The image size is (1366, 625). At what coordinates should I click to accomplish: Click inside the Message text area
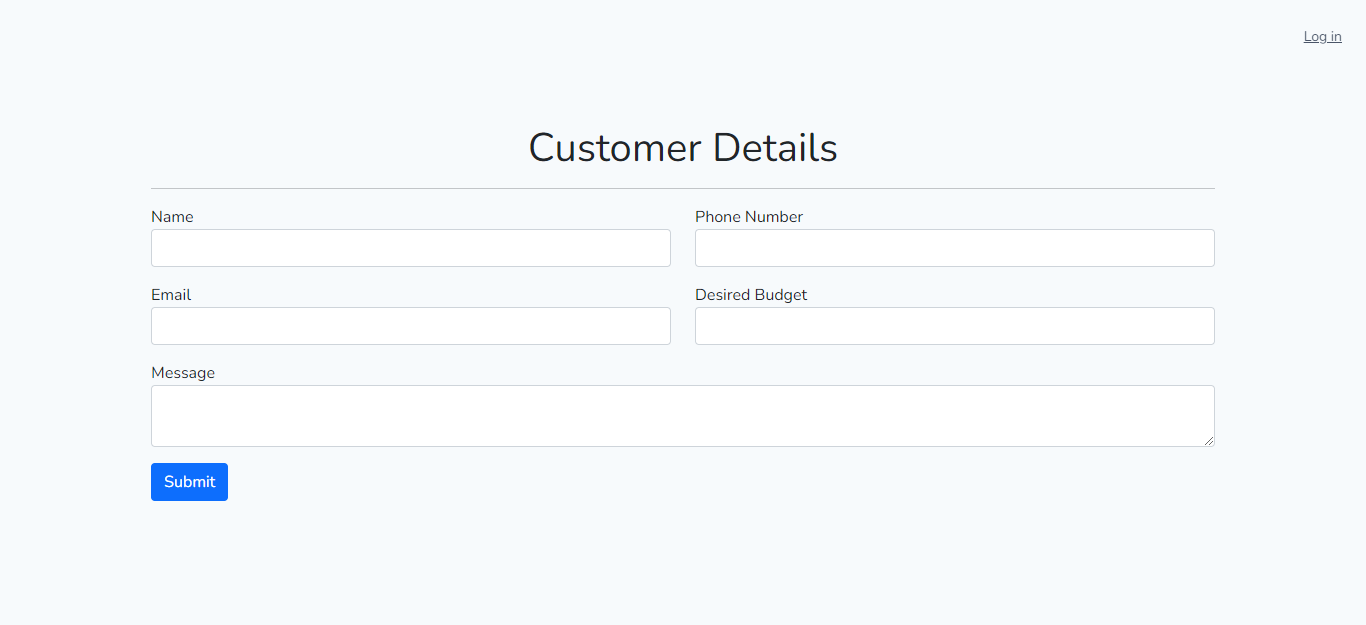pyautogui.click(x=682, y=415)
